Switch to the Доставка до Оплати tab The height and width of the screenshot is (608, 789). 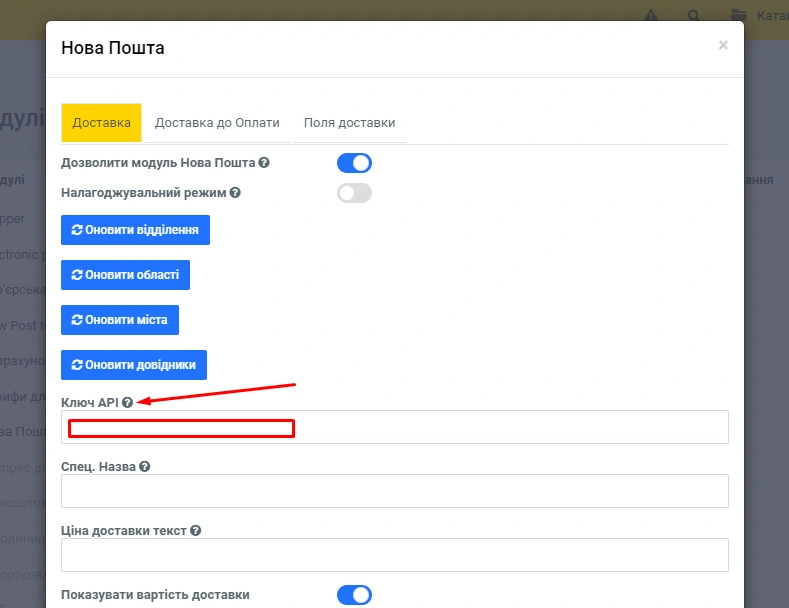tap(217, 123)
